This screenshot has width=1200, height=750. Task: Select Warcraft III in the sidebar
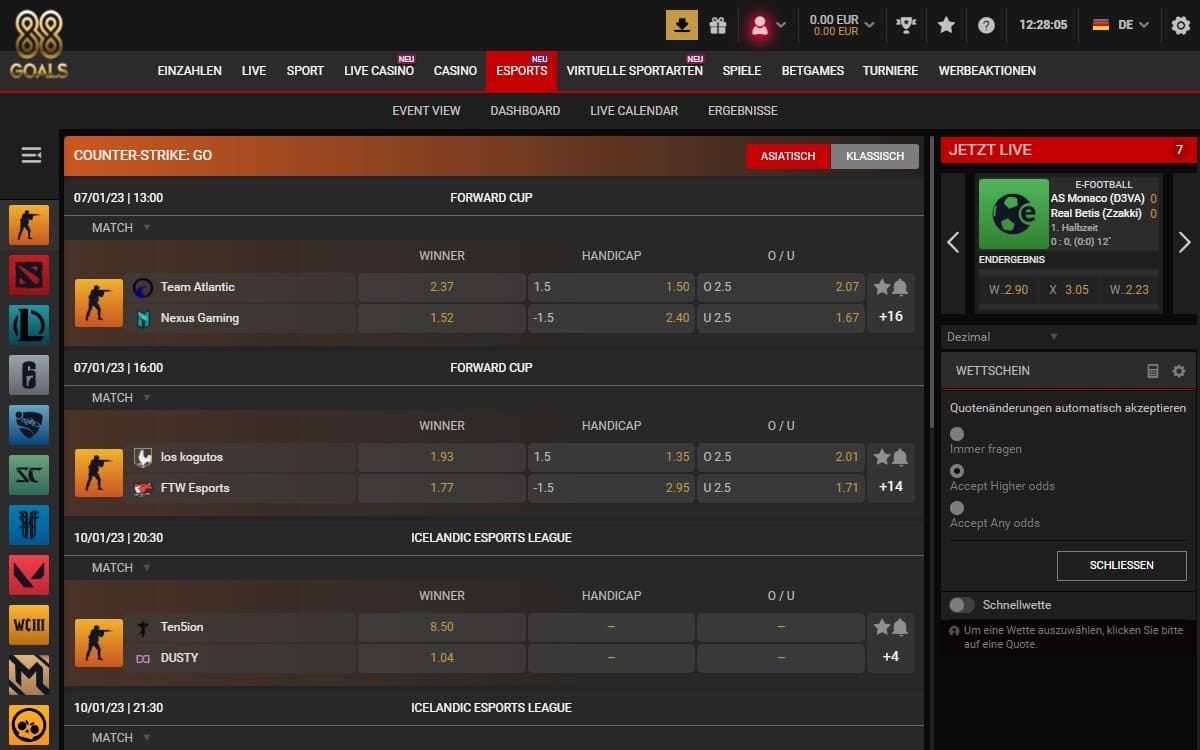29,625
